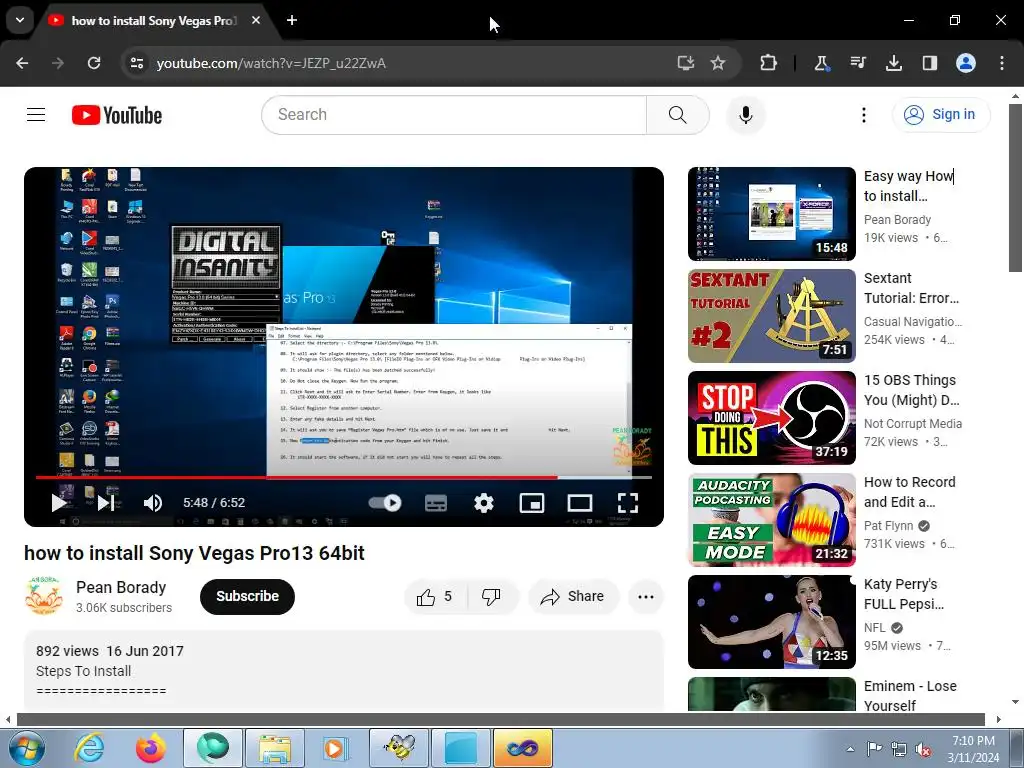This screenshot has width=1024, height=768.
Task: Open Chrome three-dot menu
Action: point(1002,63)
